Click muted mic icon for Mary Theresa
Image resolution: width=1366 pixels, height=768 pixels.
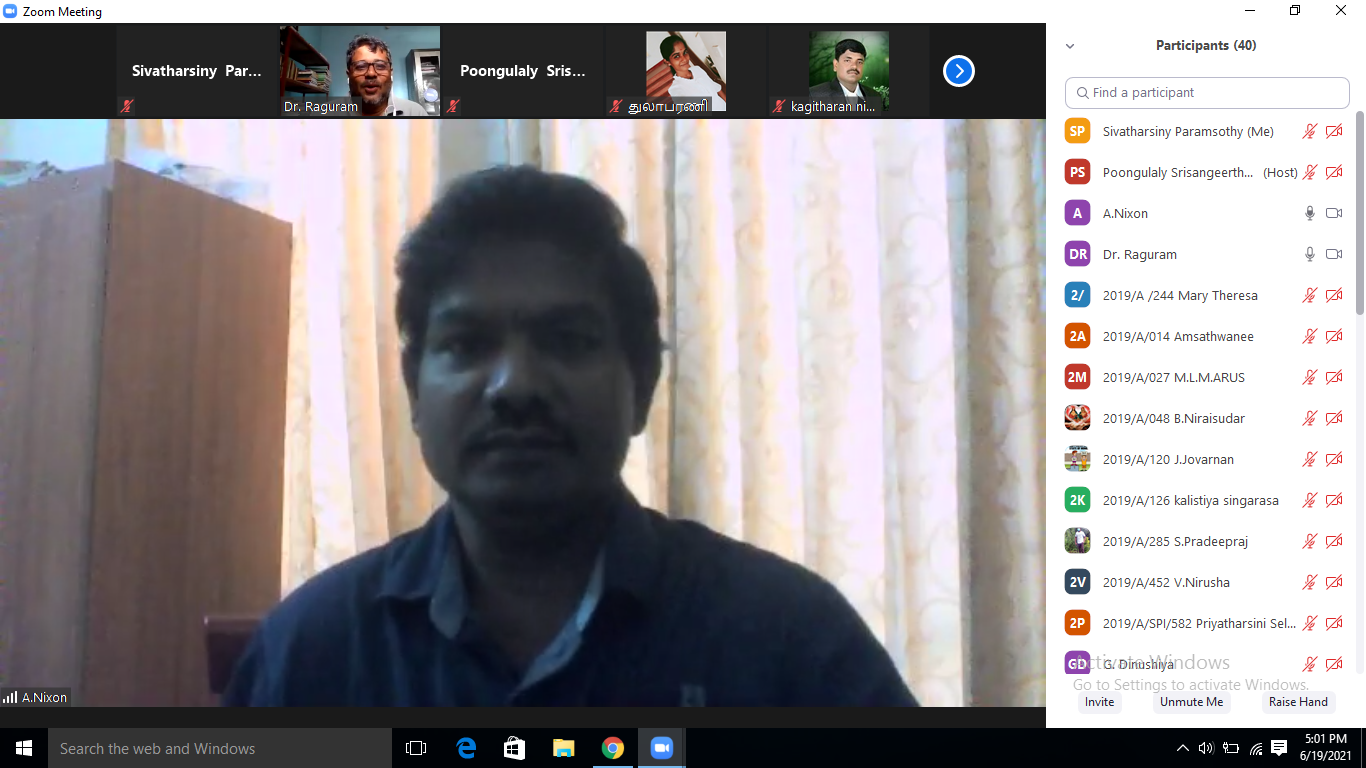pos(1309,295)
